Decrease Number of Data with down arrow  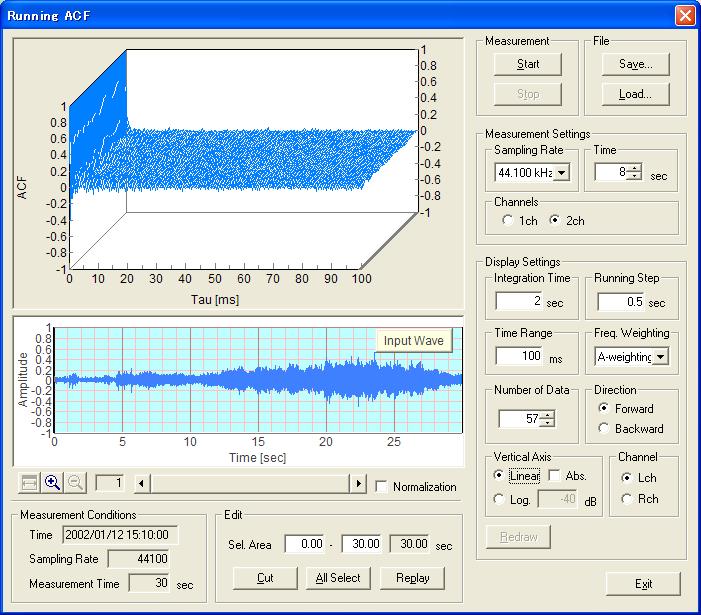point(547,422)
